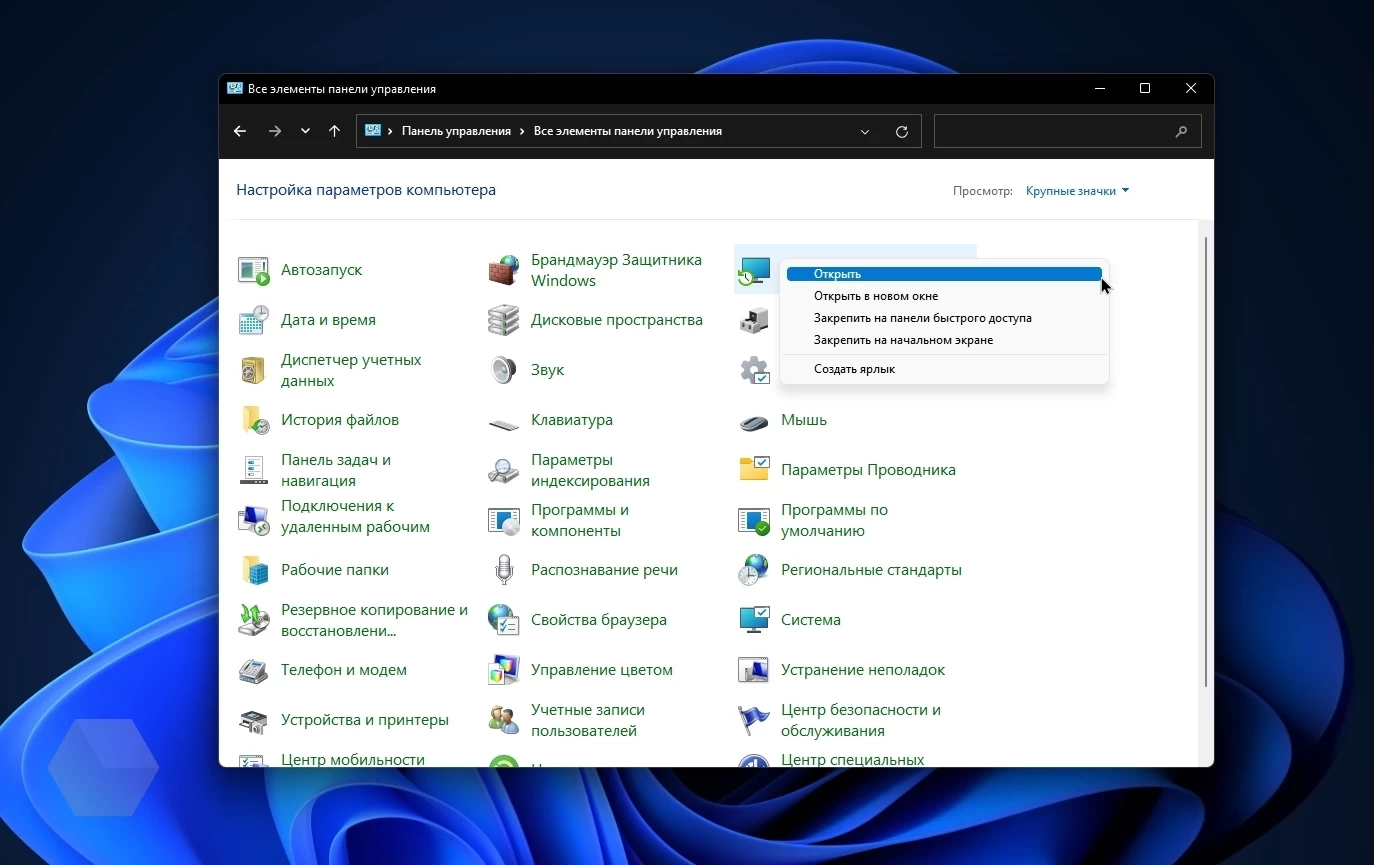Click the Звук speaker icon
The height and width of the screenshot is (865, 1374).
point(504,370)
